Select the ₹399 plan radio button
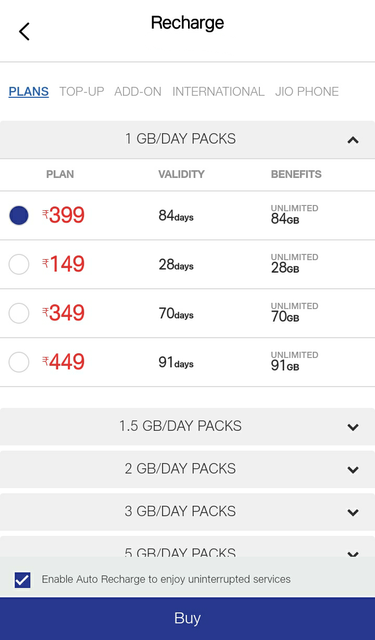 click(x=19, y=215)
